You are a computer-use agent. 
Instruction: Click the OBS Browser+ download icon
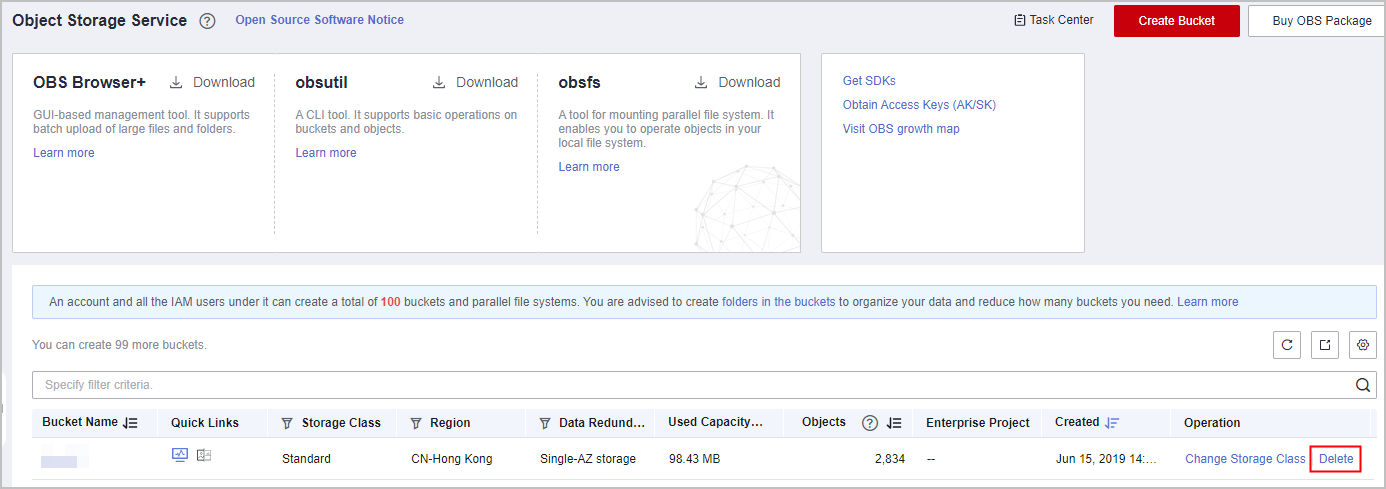176,83
